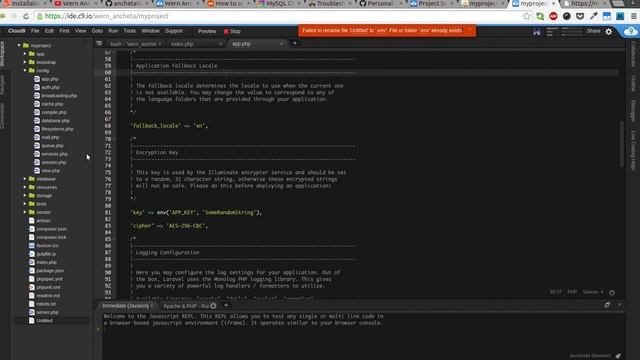Open session.php in the file tree
This screenshot has height=360, width=640.
pos(53,162)
